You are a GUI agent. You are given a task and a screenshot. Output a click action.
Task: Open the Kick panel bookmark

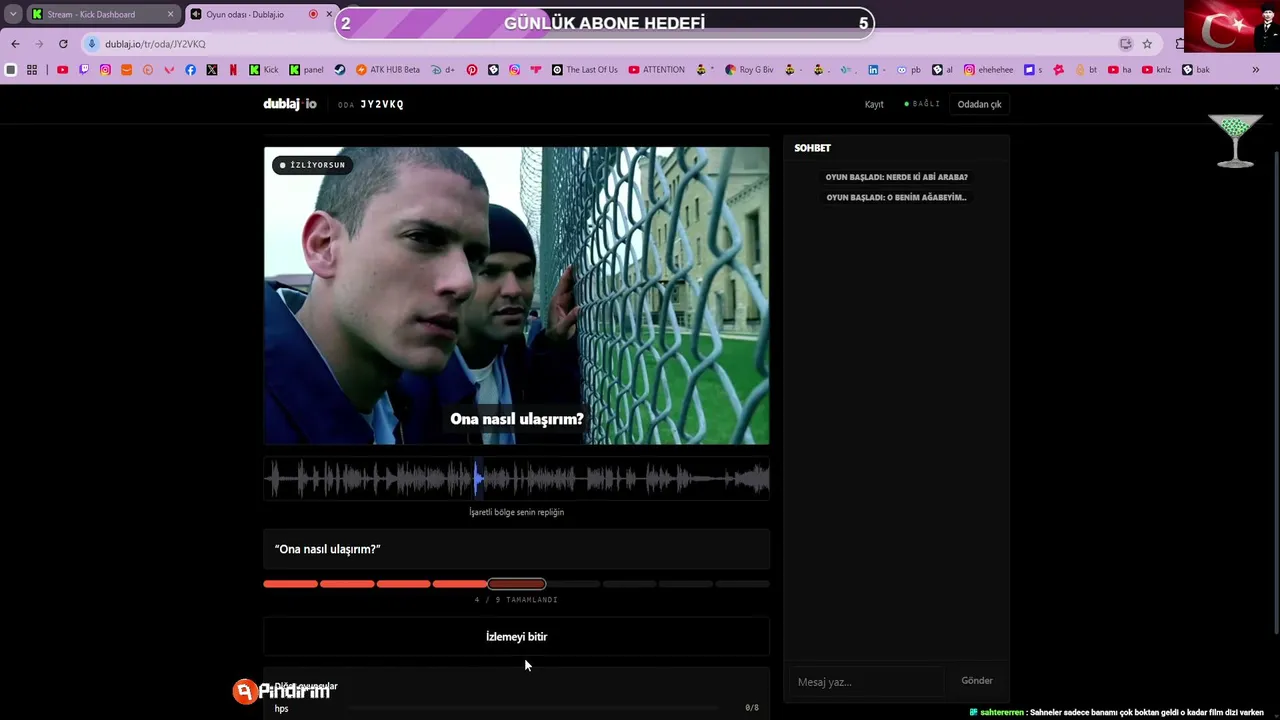click(x=307, y=70)
